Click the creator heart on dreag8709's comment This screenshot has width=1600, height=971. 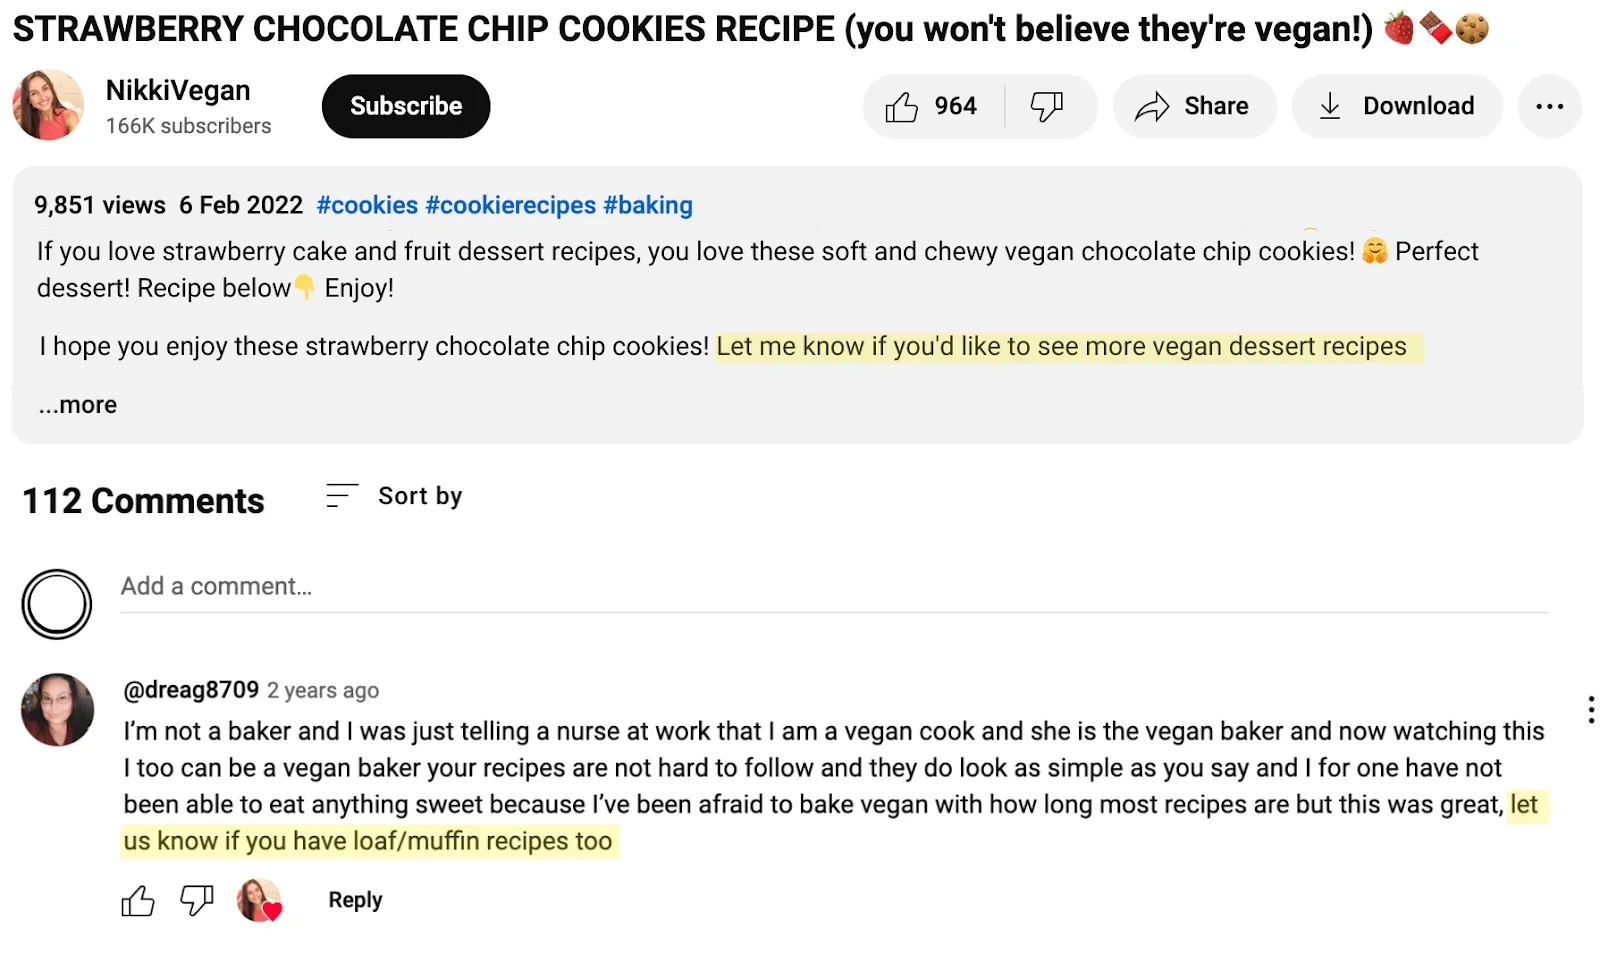259,900
